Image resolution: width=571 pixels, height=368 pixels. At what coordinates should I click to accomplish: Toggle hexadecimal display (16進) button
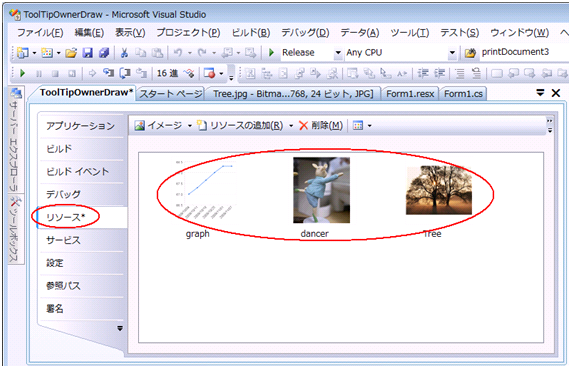click(x=167, y=74)
